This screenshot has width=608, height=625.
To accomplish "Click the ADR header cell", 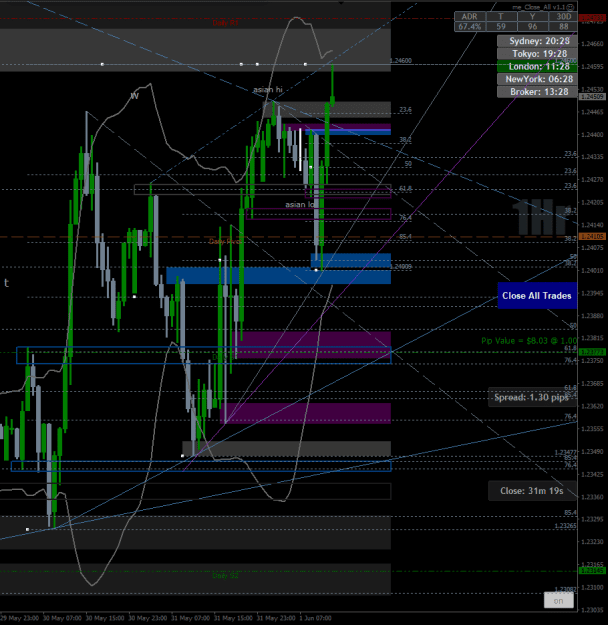I will [x=470, y=17].
